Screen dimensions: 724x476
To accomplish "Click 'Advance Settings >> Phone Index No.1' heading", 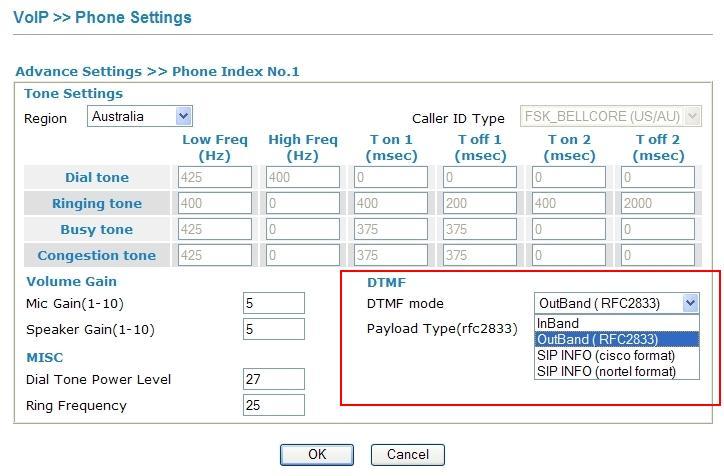I will [x=157, y=72].
